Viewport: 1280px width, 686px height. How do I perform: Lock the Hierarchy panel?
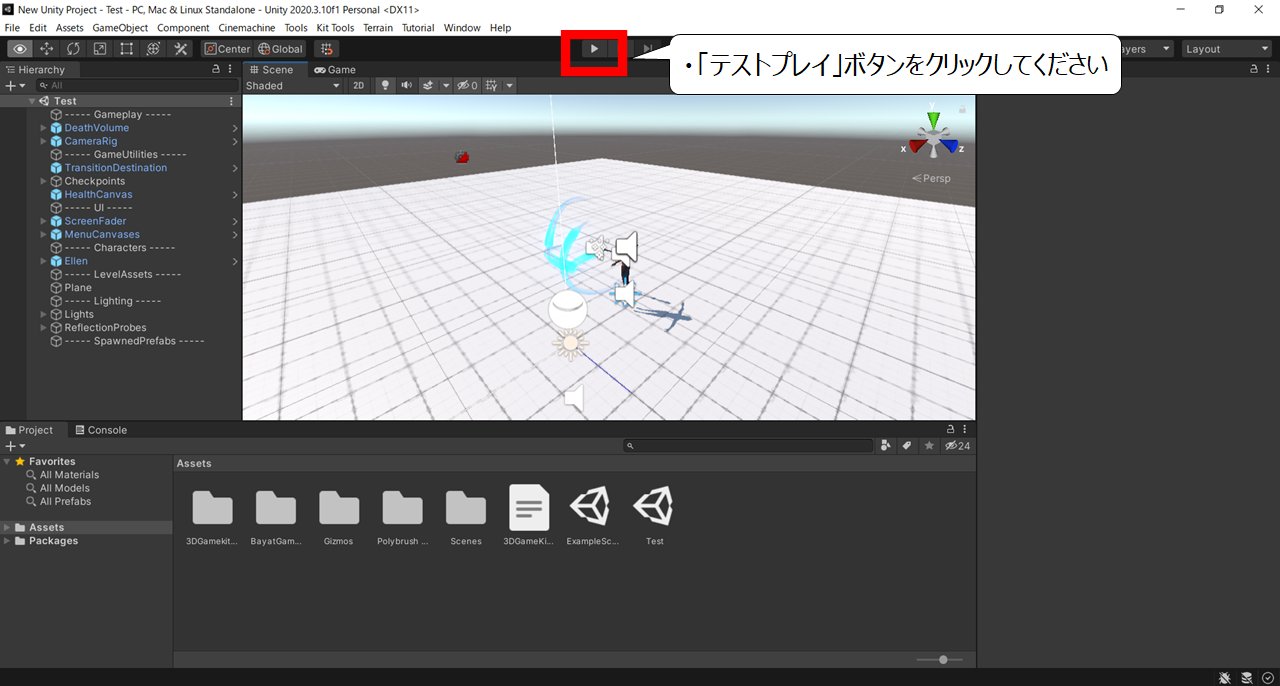[x=216, y=70]
